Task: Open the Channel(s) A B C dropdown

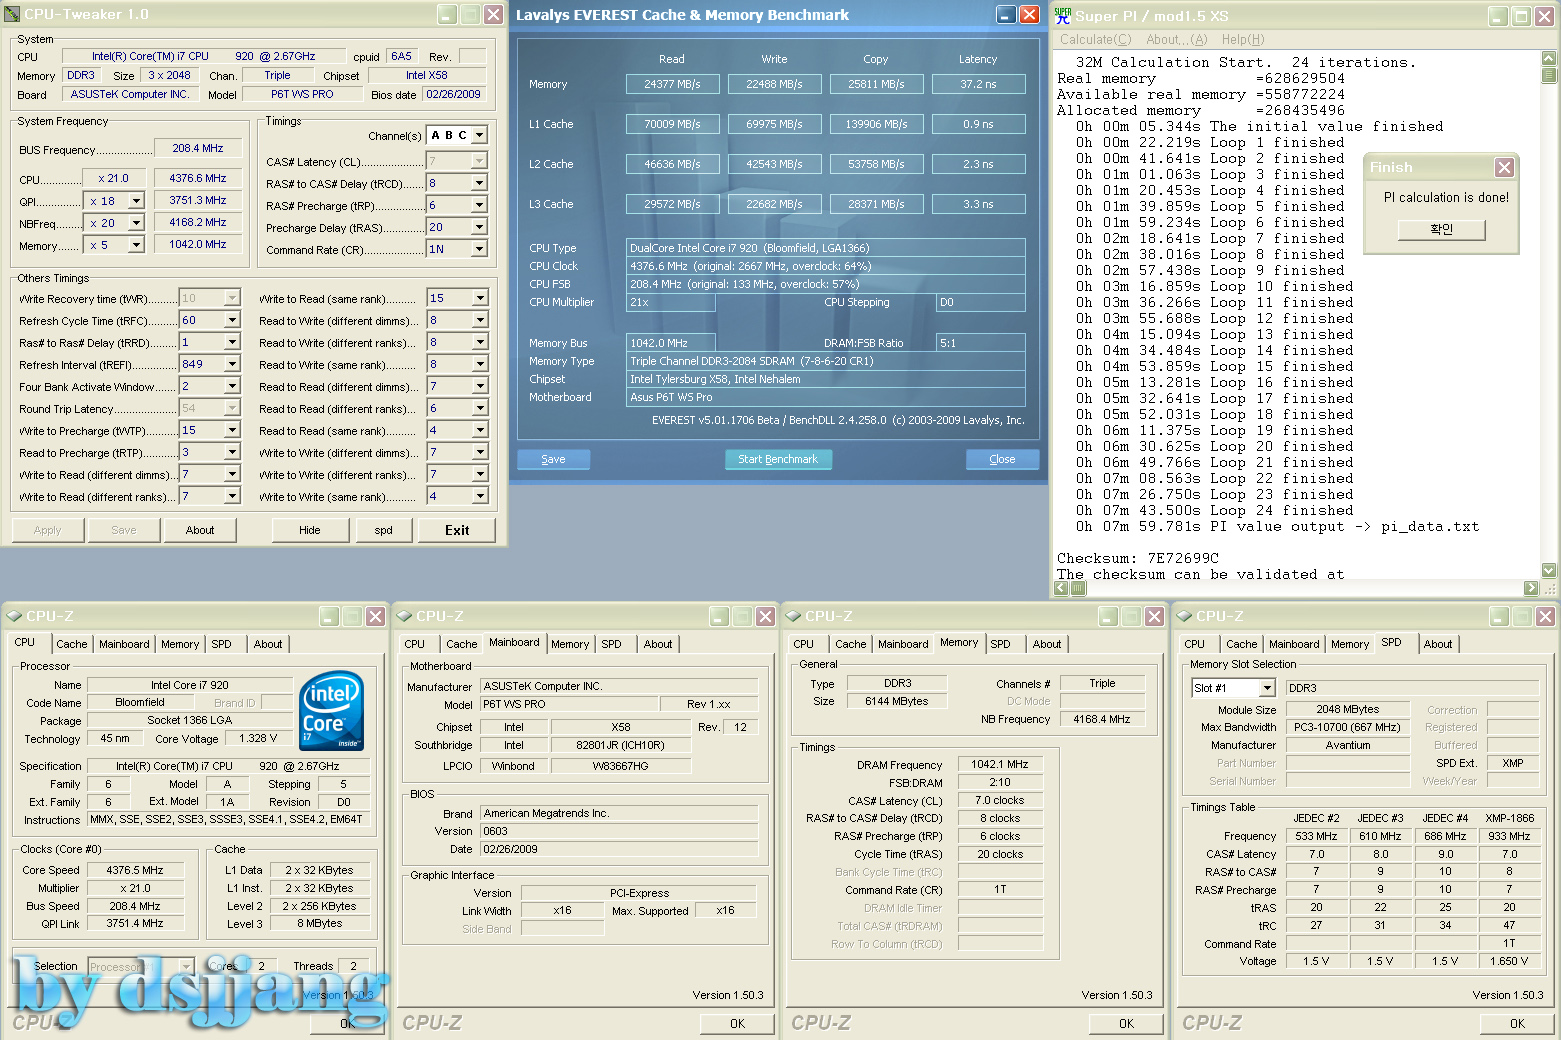Action: pyautogui.click(x=479, y=135)
